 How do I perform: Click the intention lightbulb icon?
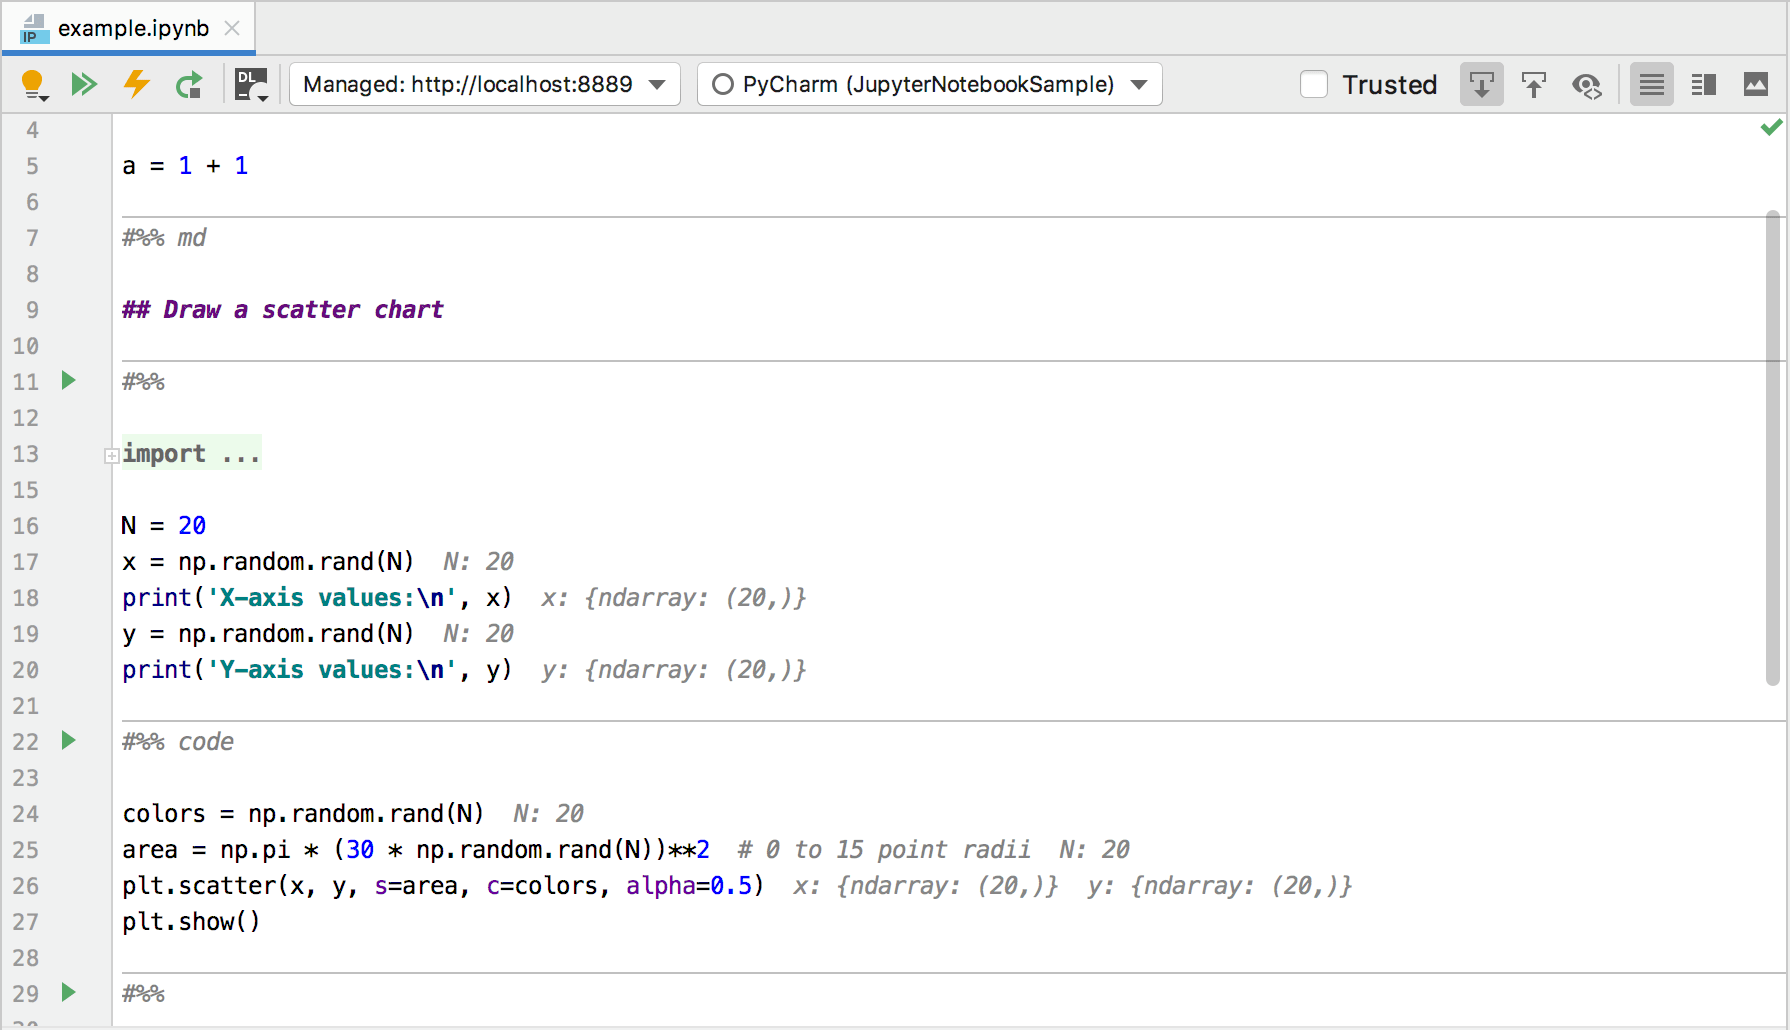(x=34, y=85)
